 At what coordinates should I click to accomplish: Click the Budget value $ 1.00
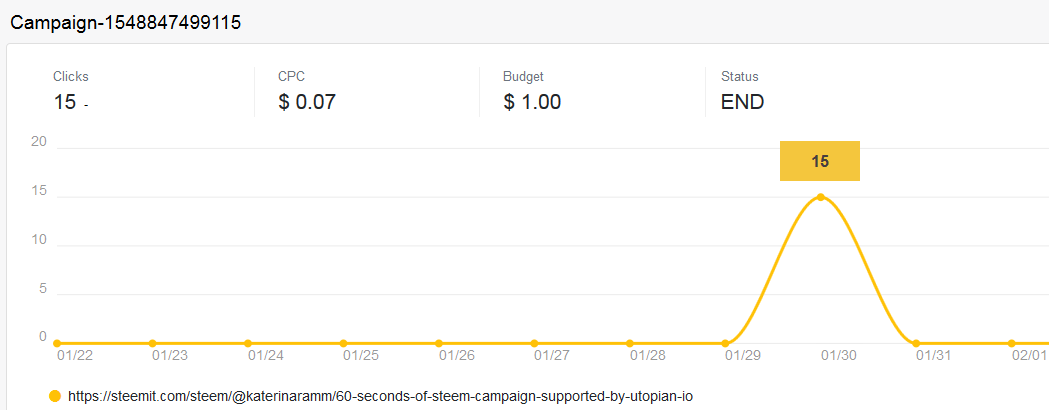pyautogui.click(x=532, y=102)
